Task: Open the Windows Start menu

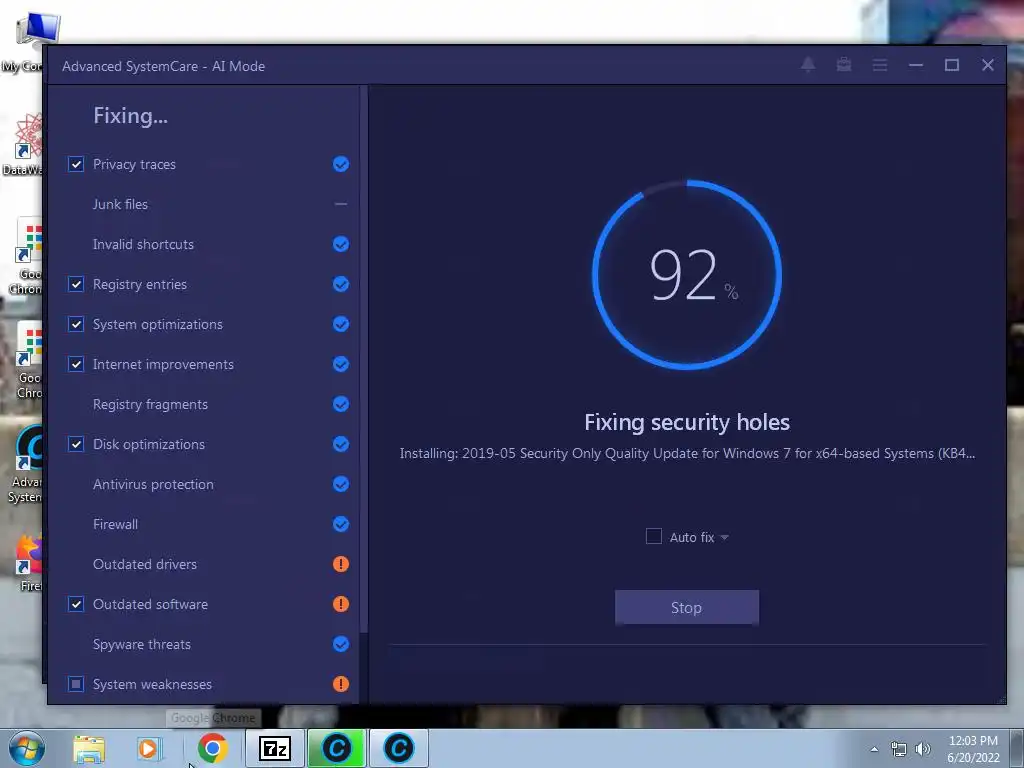Action: [26, 748]
